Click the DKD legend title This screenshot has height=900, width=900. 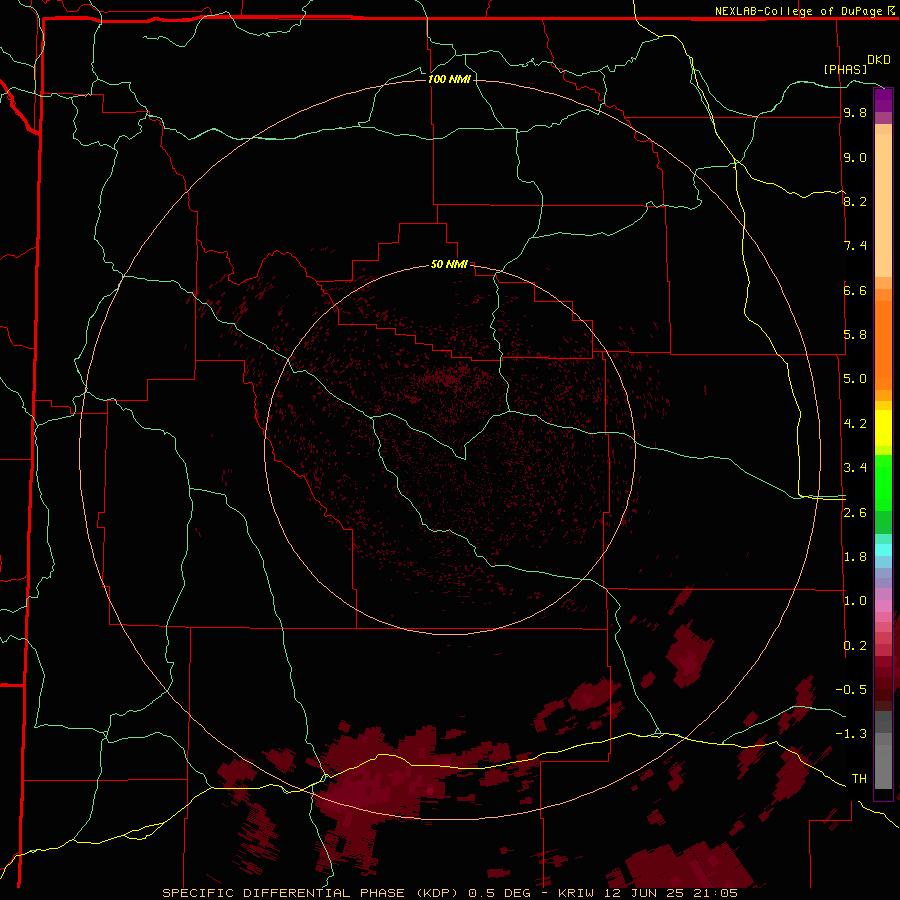pyautogui.click(x=879, y=59)
